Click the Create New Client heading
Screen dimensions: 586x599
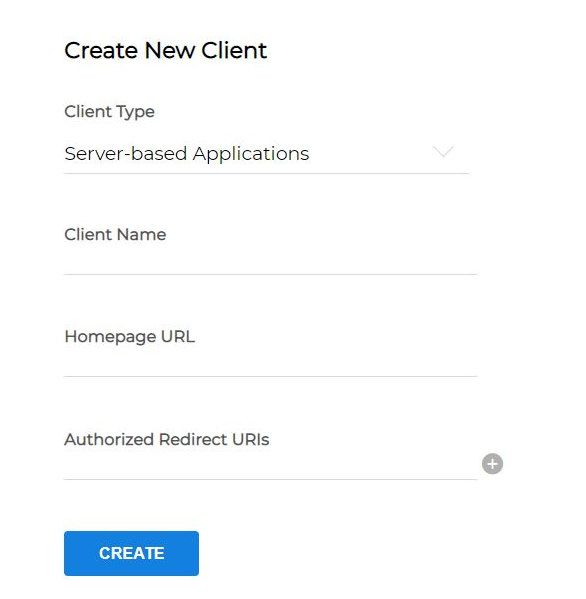[165, 50]
